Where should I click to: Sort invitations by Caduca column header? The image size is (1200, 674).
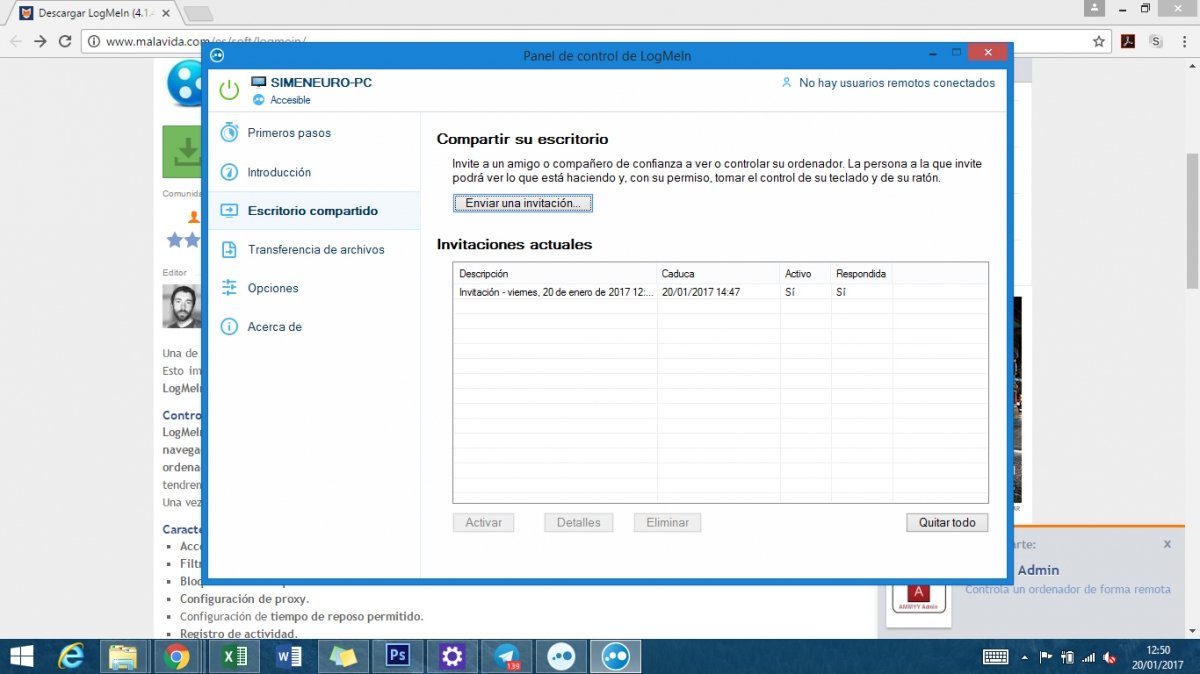[718, 273]
